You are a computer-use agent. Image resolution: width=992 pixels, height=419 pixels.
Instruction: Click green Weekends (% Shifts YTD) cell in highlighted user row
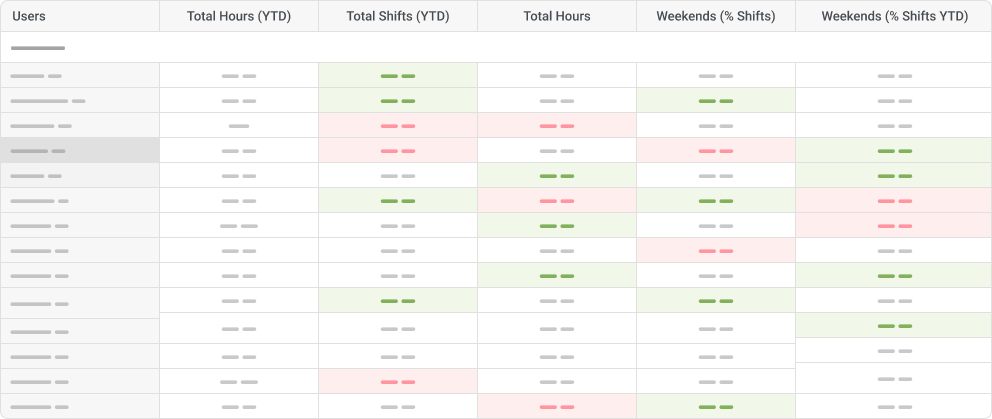(x=895, y=151)
